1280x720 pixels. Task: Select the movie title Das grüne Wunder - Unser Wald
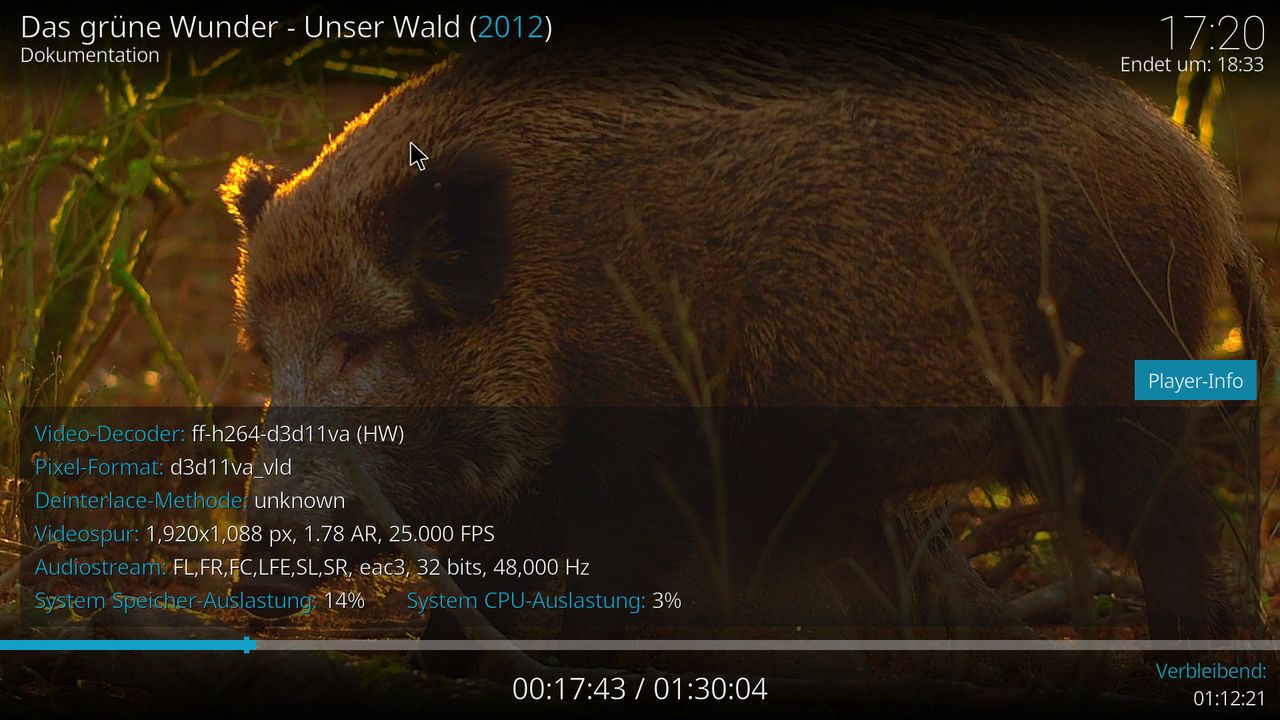point(241,27)
